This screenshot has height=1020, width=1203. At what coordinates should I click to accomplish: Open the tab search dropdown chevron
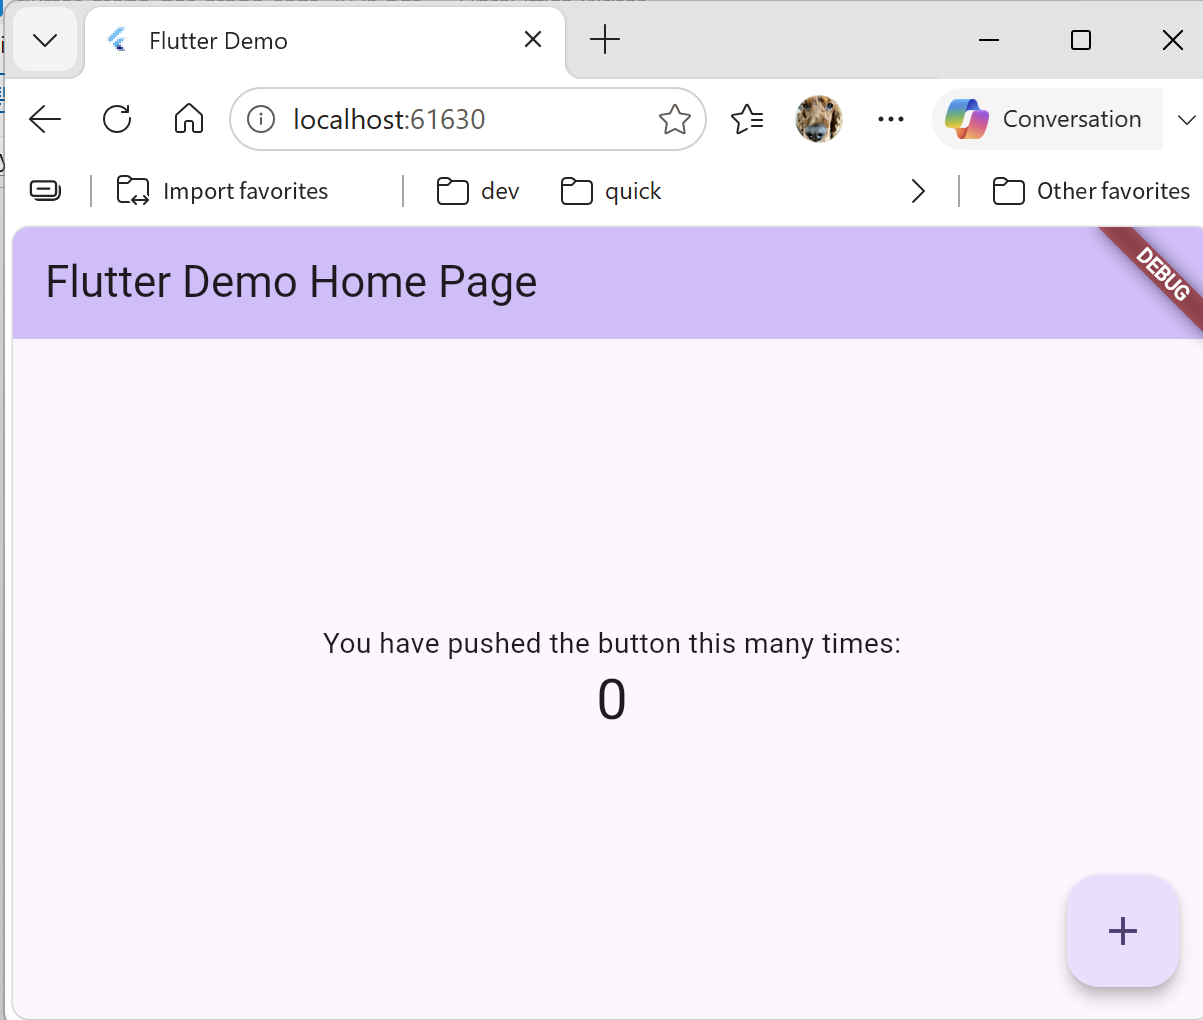tap(45, 40)
